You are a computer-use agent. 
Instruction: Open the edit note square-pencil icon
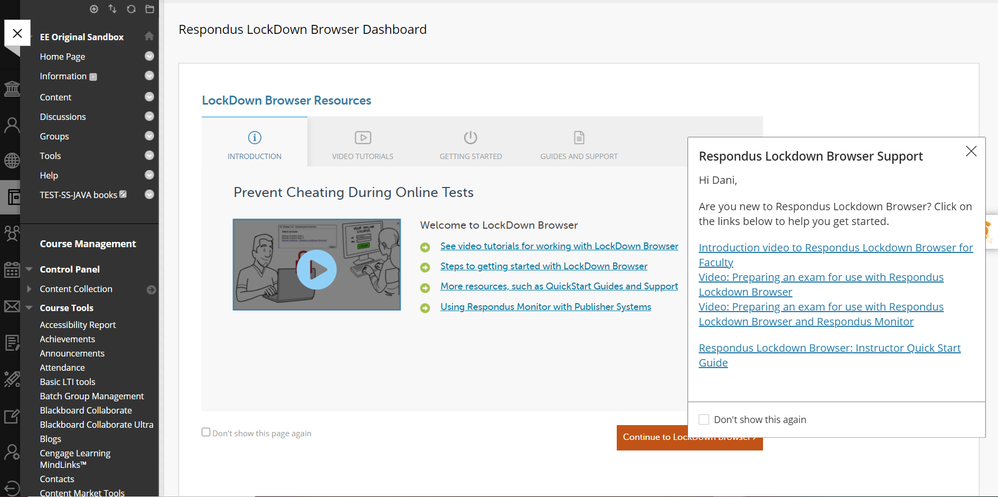11,416
